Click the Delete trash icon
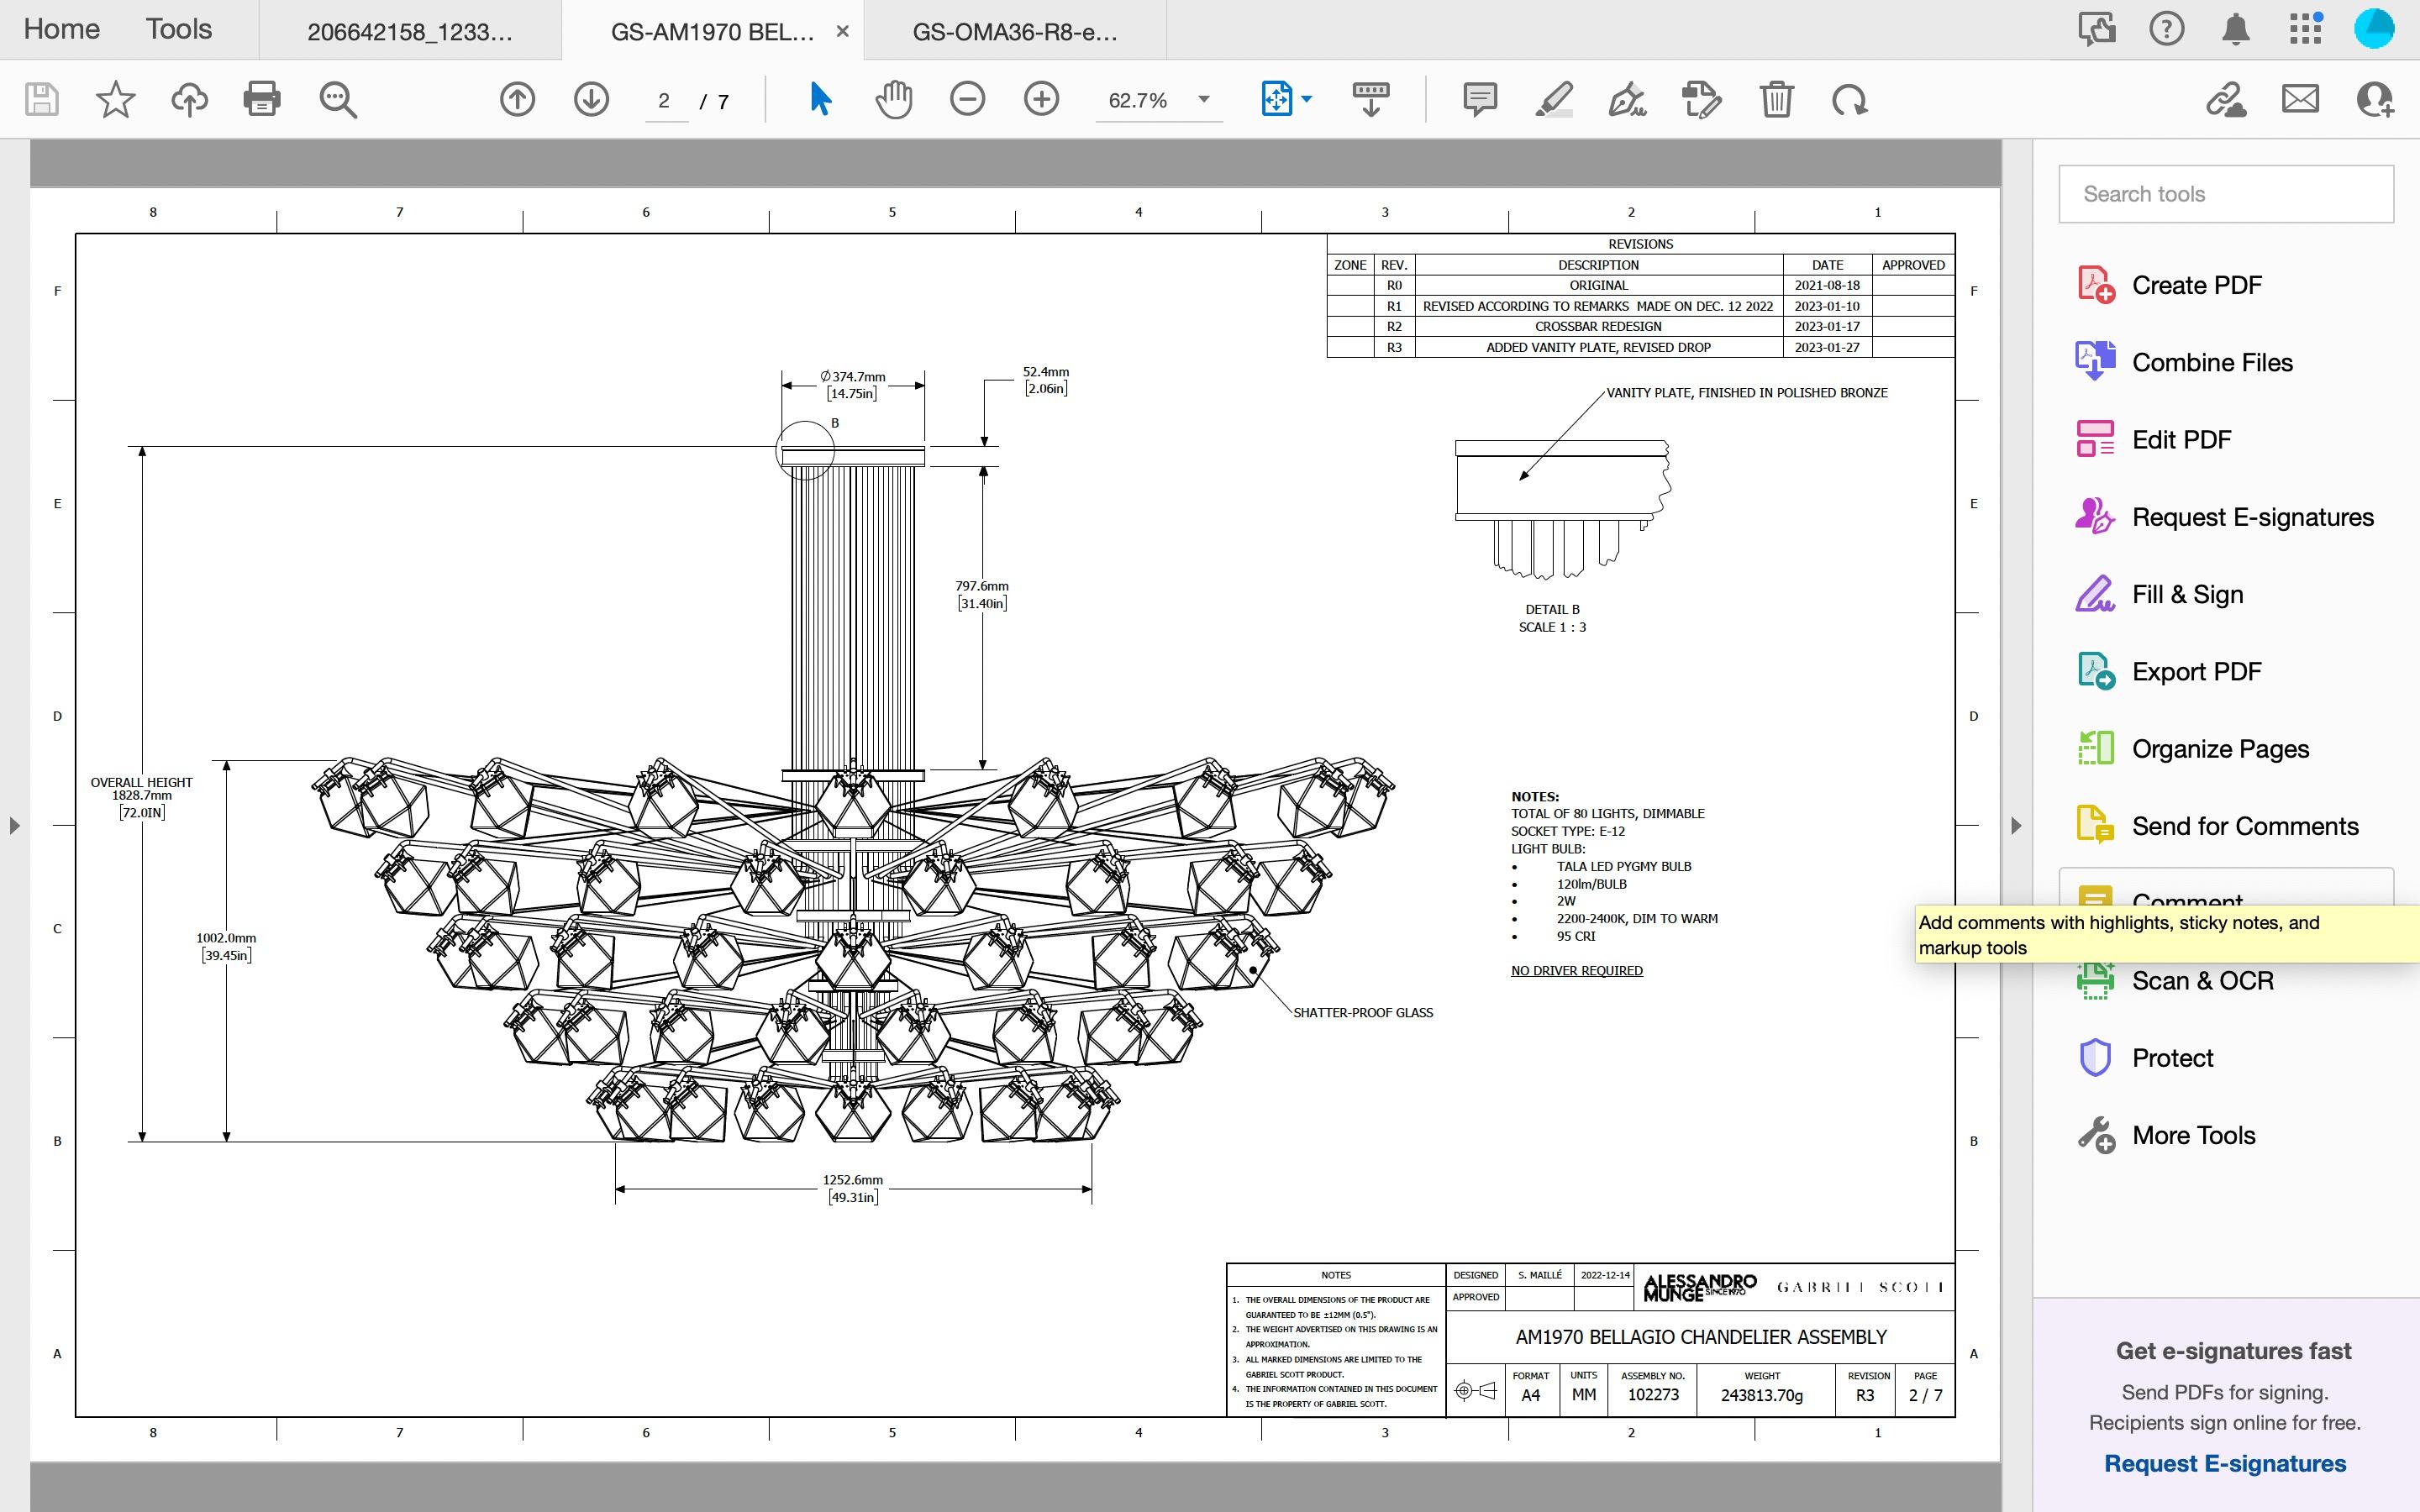Image resolution: width=2420 pixels, height=1512 pixels. 1776,100
